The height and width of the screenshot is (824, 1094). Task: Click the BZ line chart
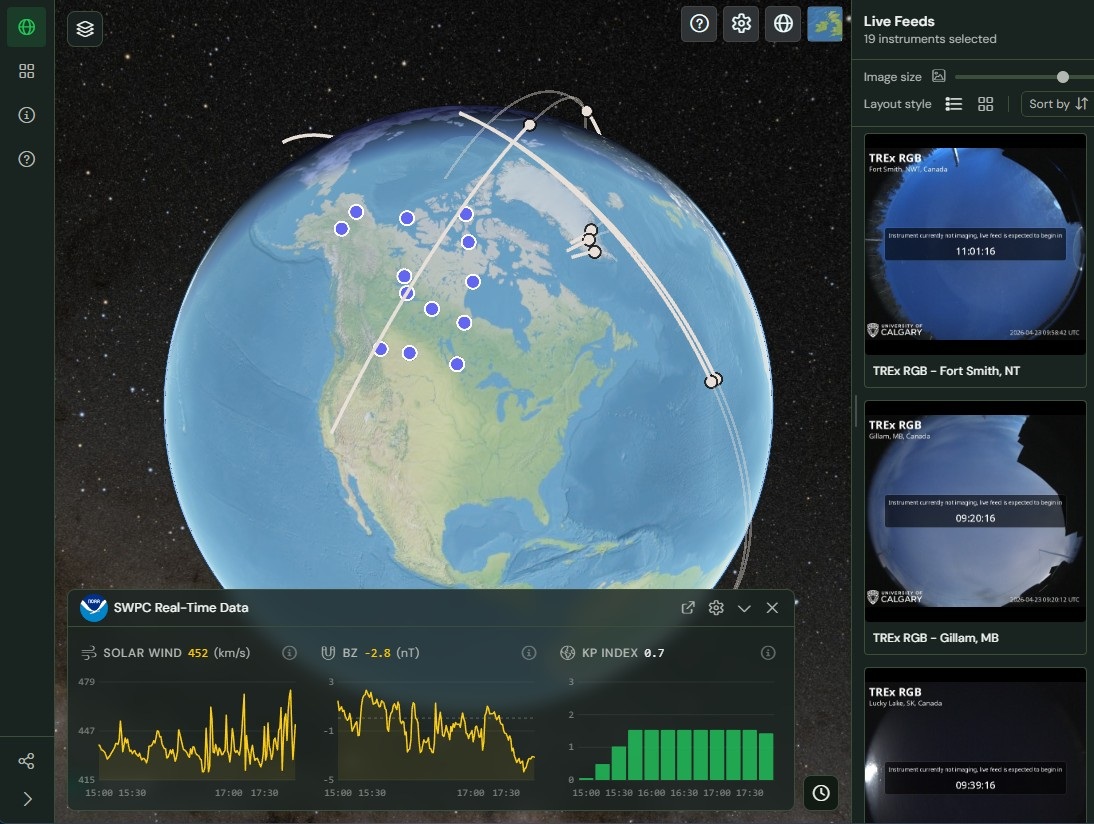(x=436, y=731)
